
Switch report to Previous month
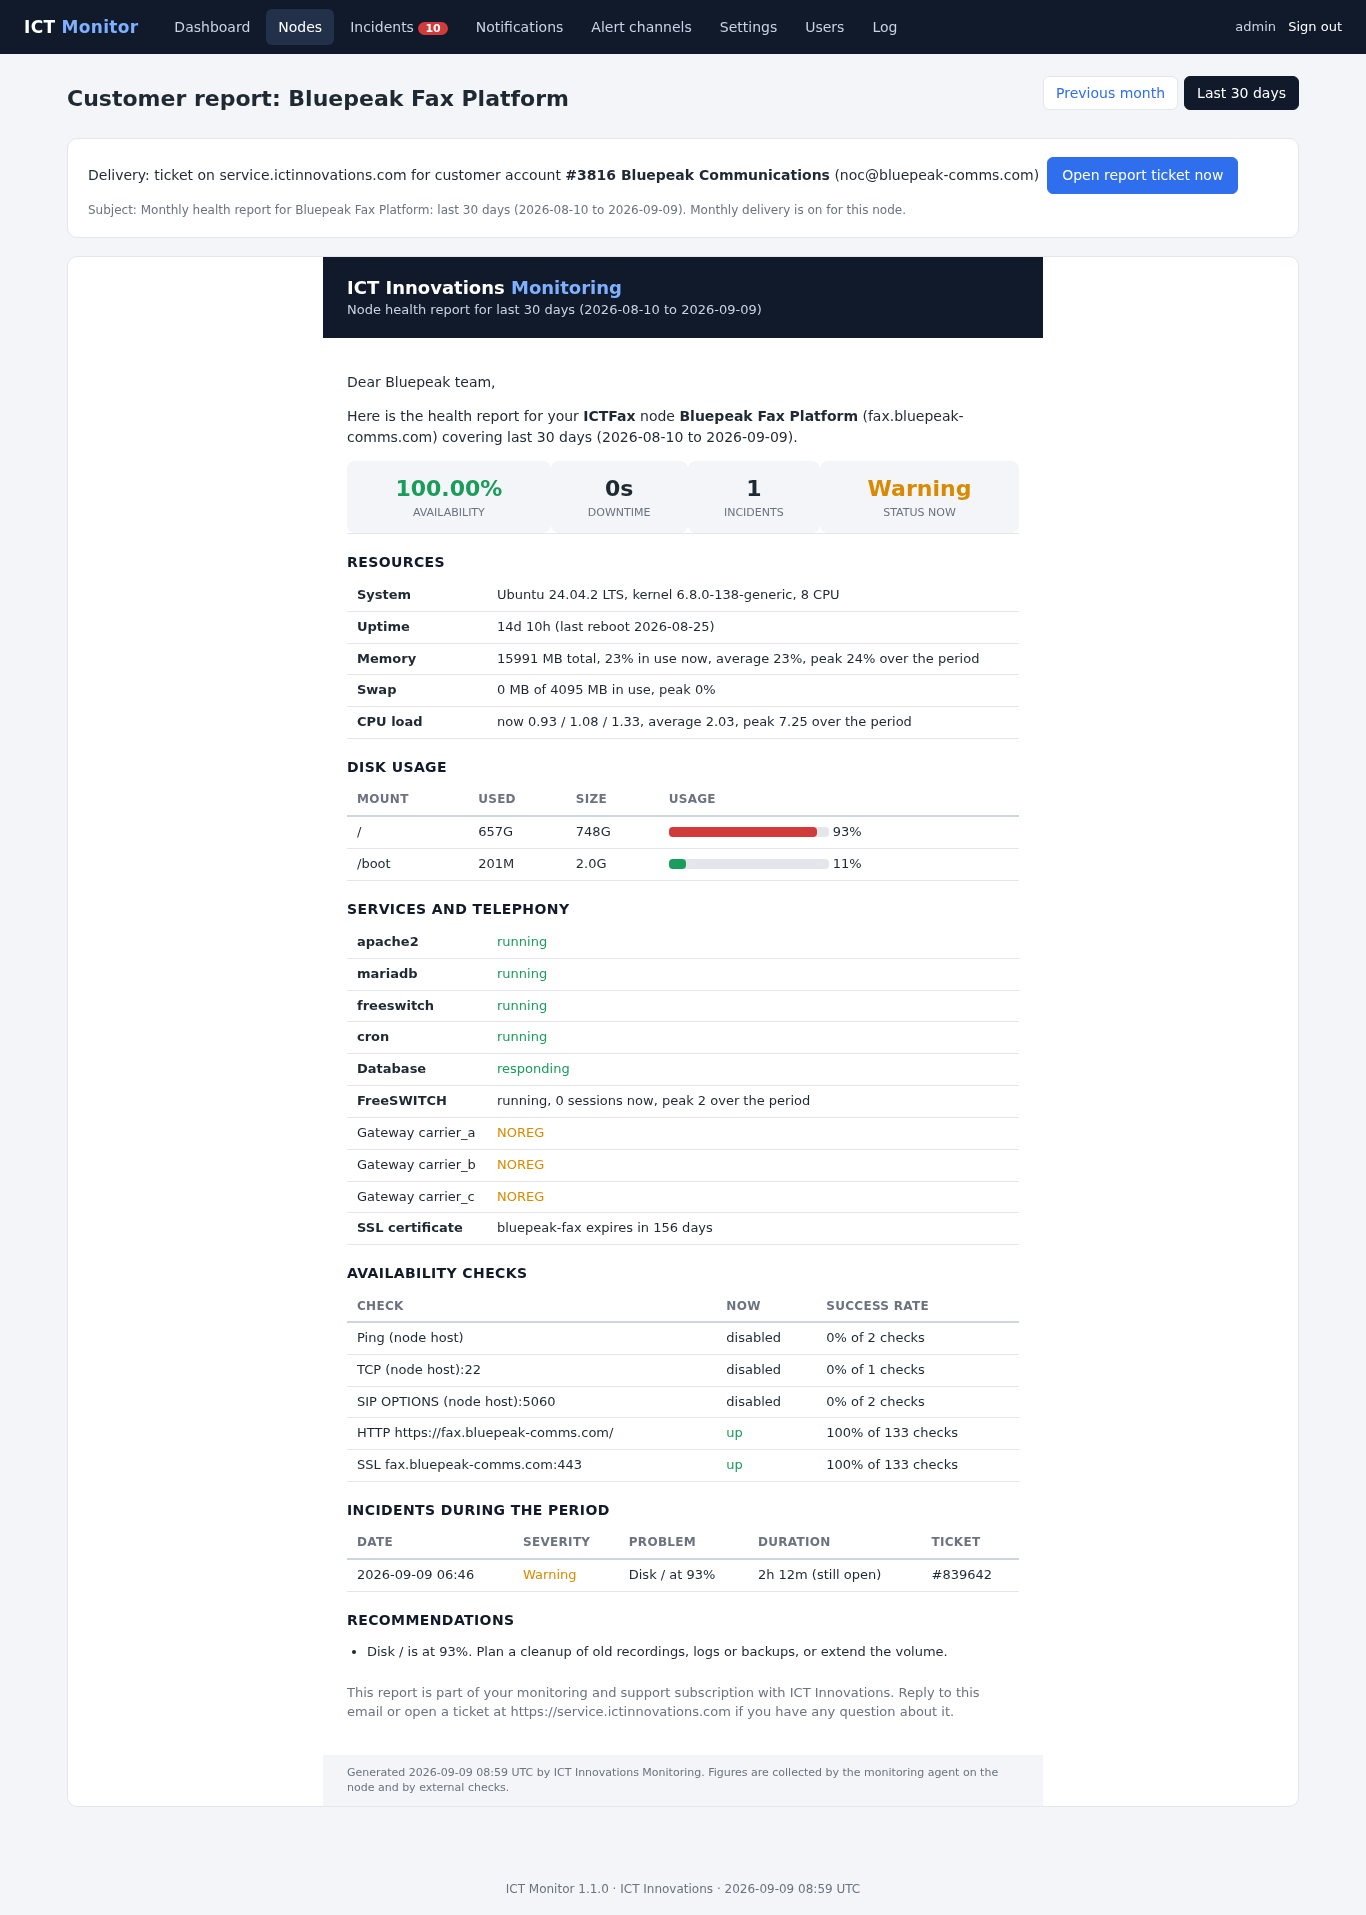pos(1110,93)
